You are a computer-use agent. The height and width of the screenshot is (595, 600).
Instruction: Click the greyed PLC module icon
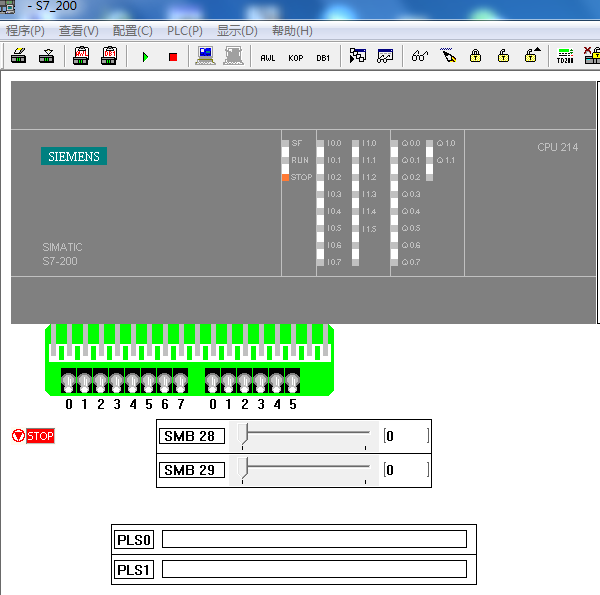[233, 56]
